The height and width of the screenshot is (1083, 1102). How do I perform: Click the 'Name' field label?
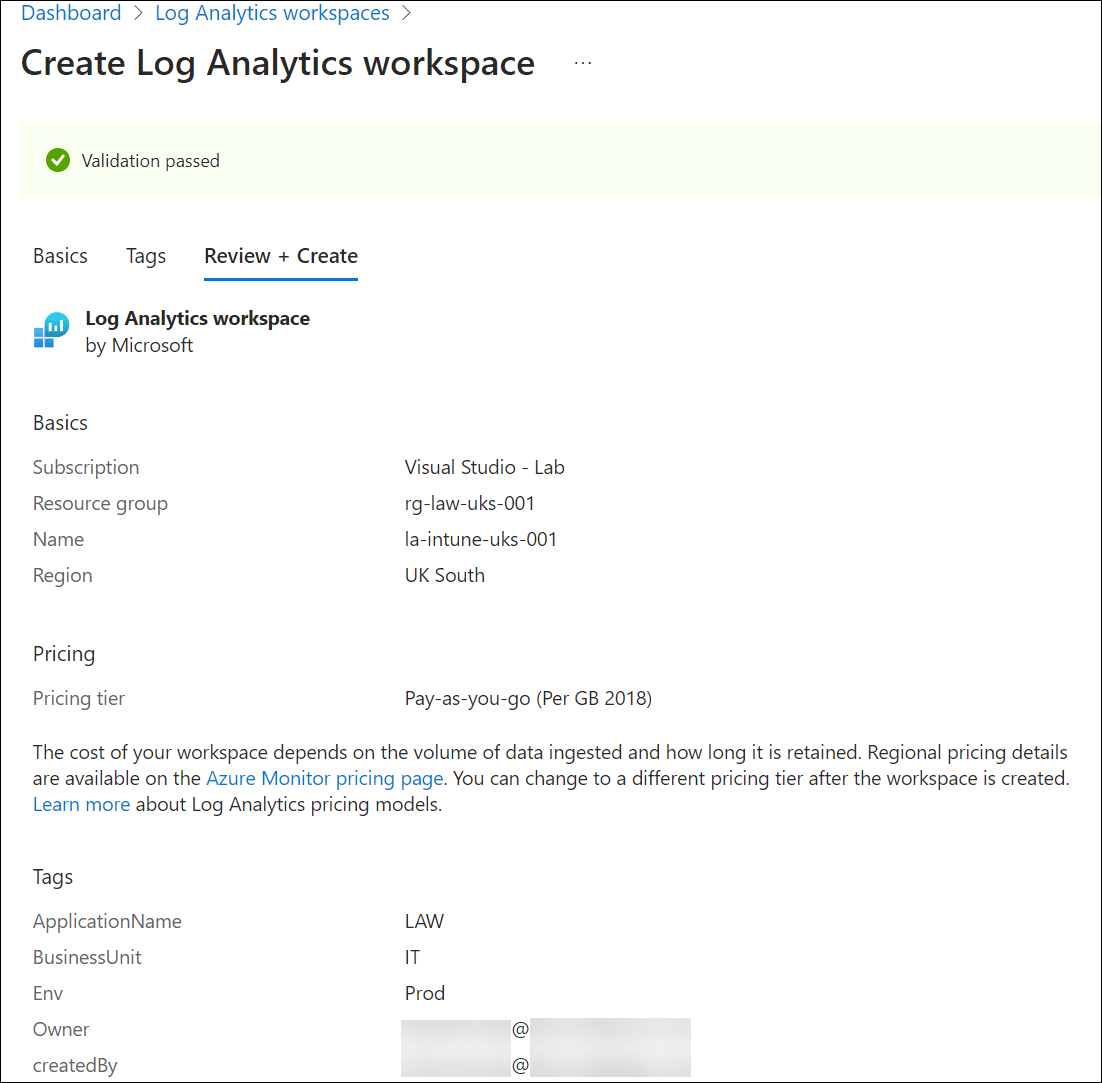58,539
